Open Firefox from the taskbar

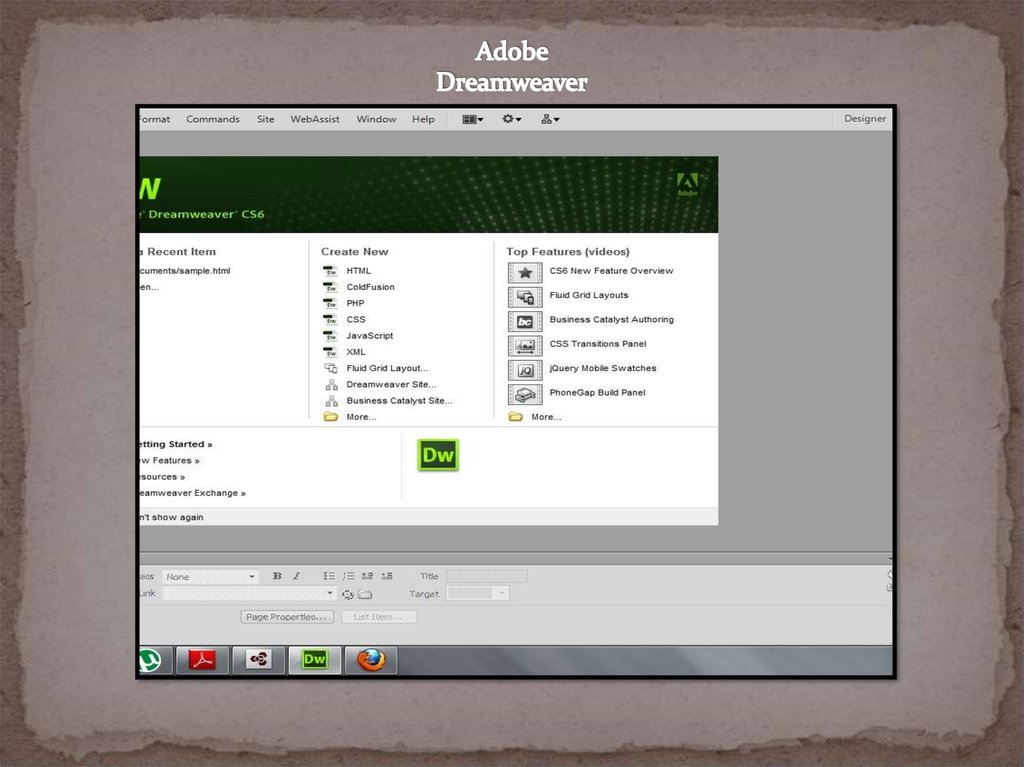pos(371,659)
